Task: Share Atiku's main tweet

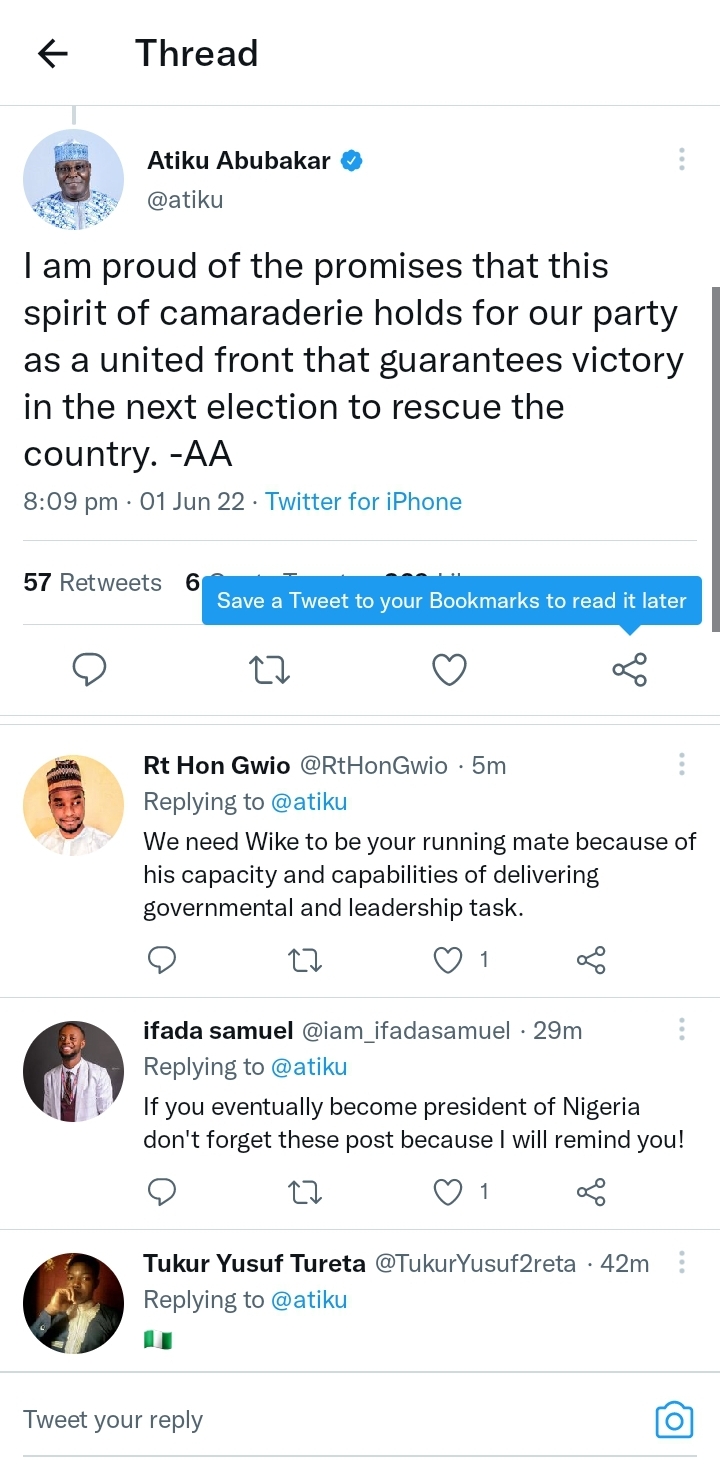Action: (x=629, y=669)
